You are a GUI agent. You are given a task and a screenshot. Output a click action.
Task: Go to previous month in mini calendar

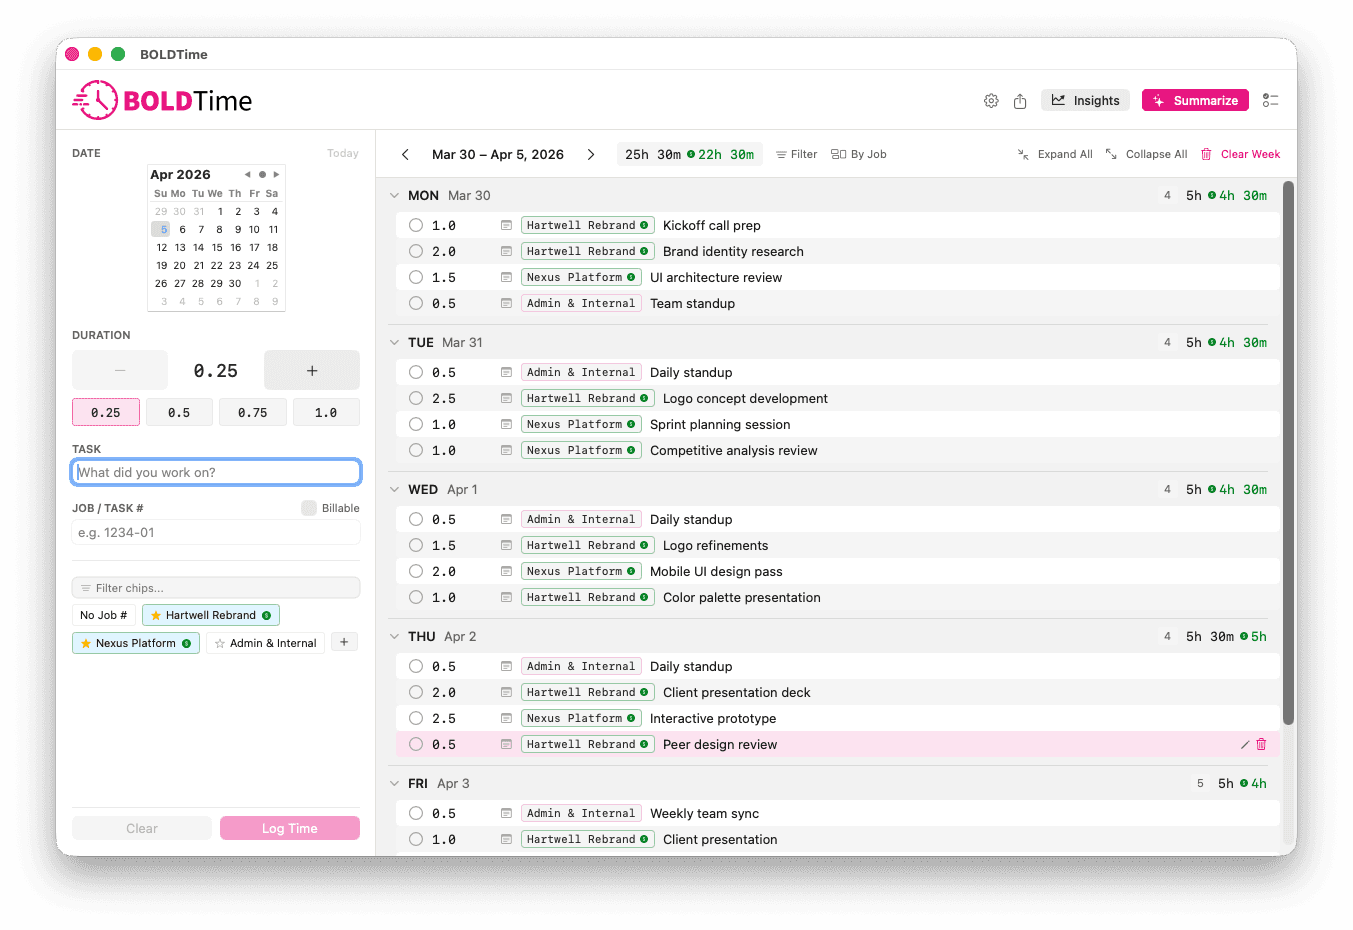247,174
